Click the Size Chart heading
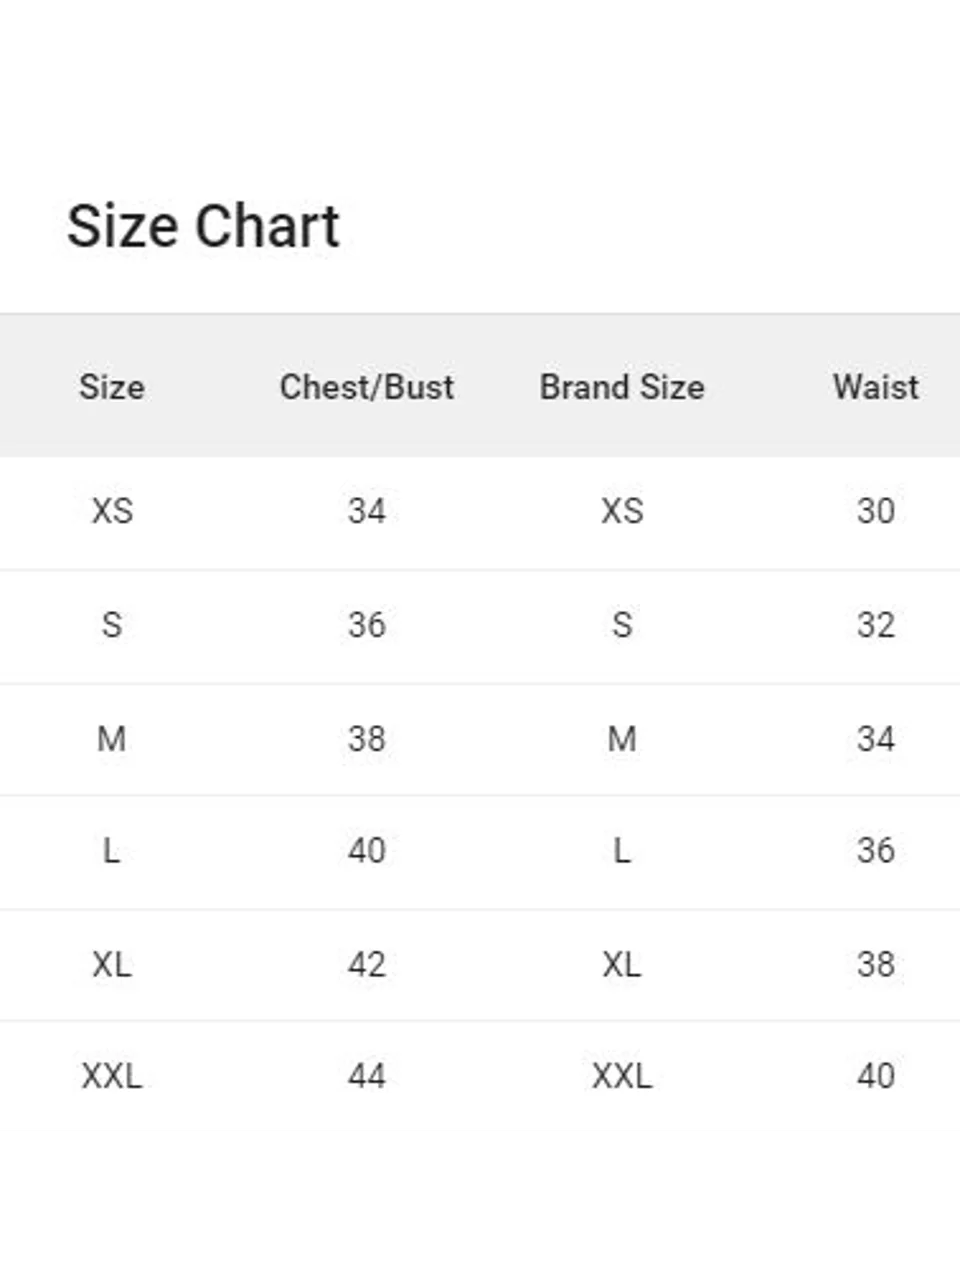Image resolution: width=960 pixels, height=1280 pixels. pyautogui.click(x=203, y=226)
